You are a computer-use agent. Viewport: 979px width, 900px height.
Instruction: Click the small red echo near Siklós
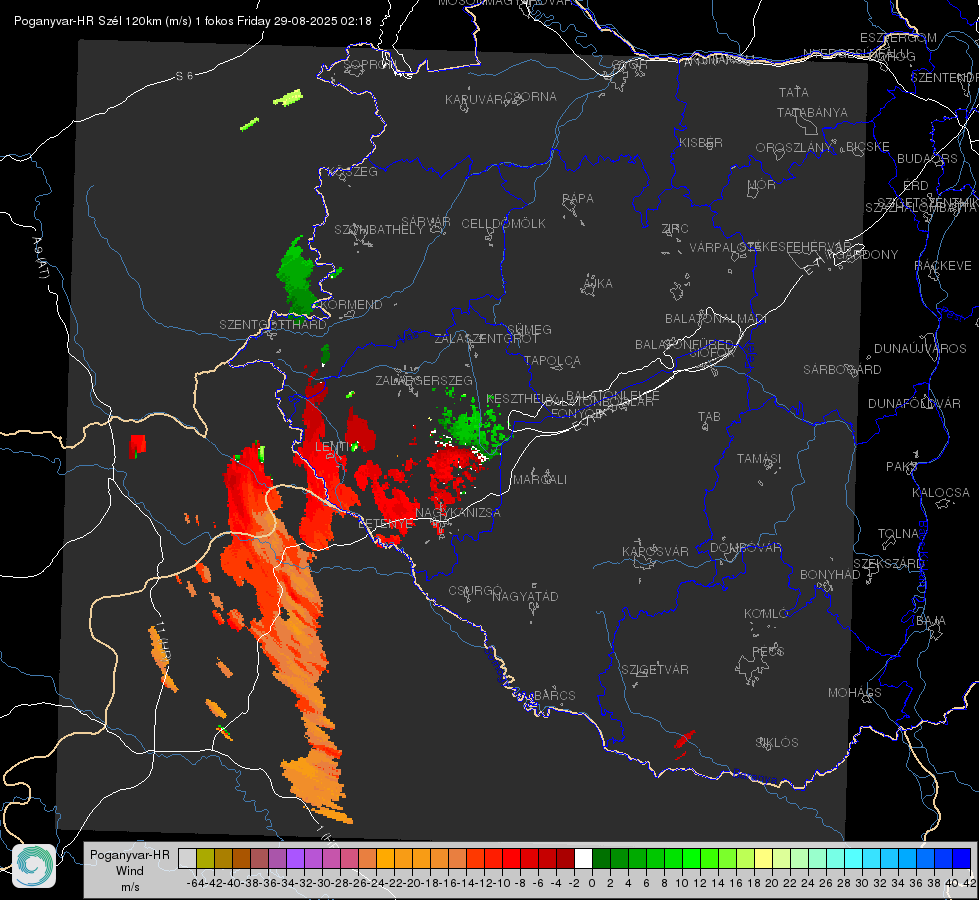point(684,739)
